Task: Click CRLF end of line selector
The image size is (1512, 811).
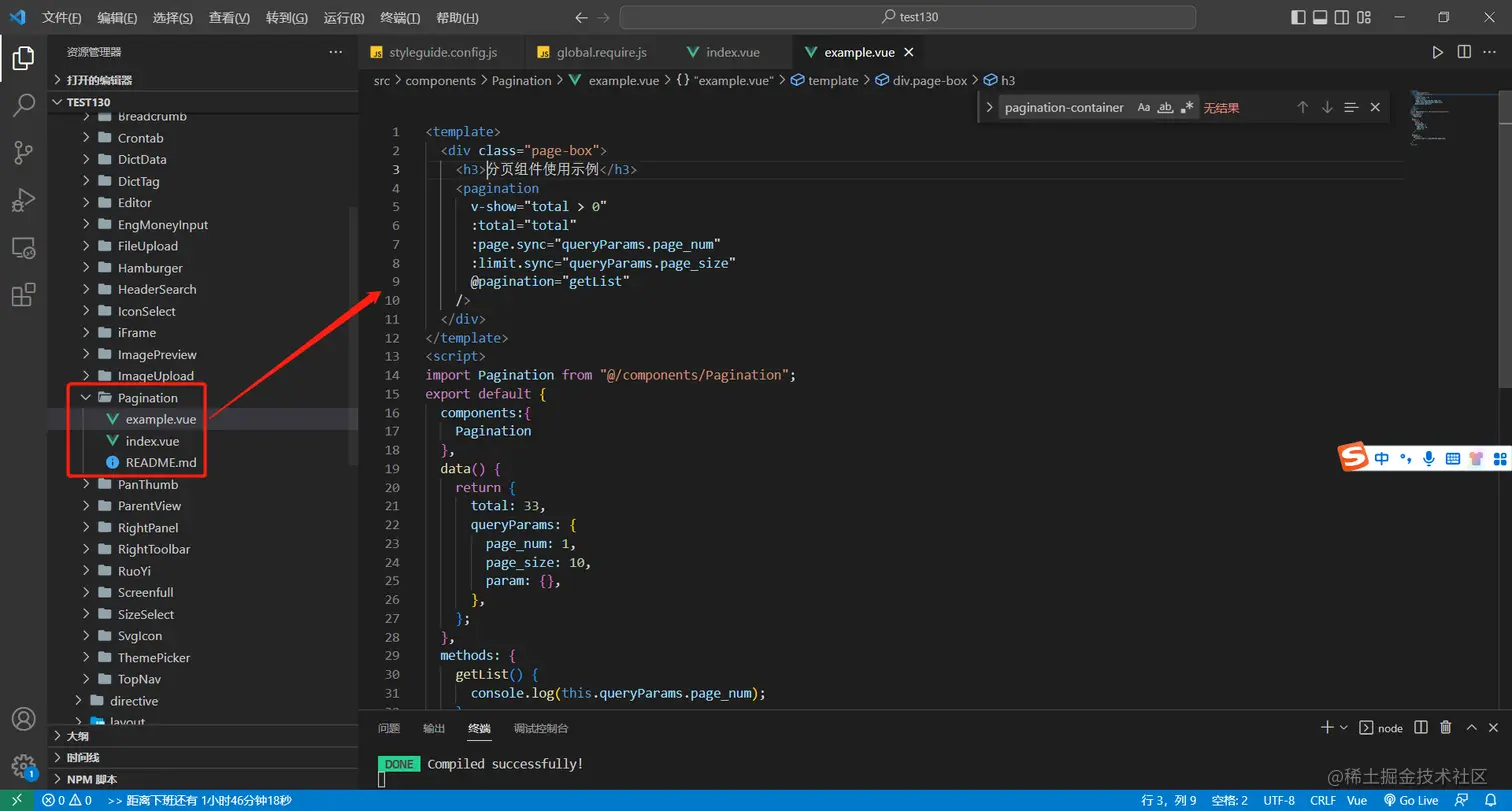Action: pos(1323,800)
